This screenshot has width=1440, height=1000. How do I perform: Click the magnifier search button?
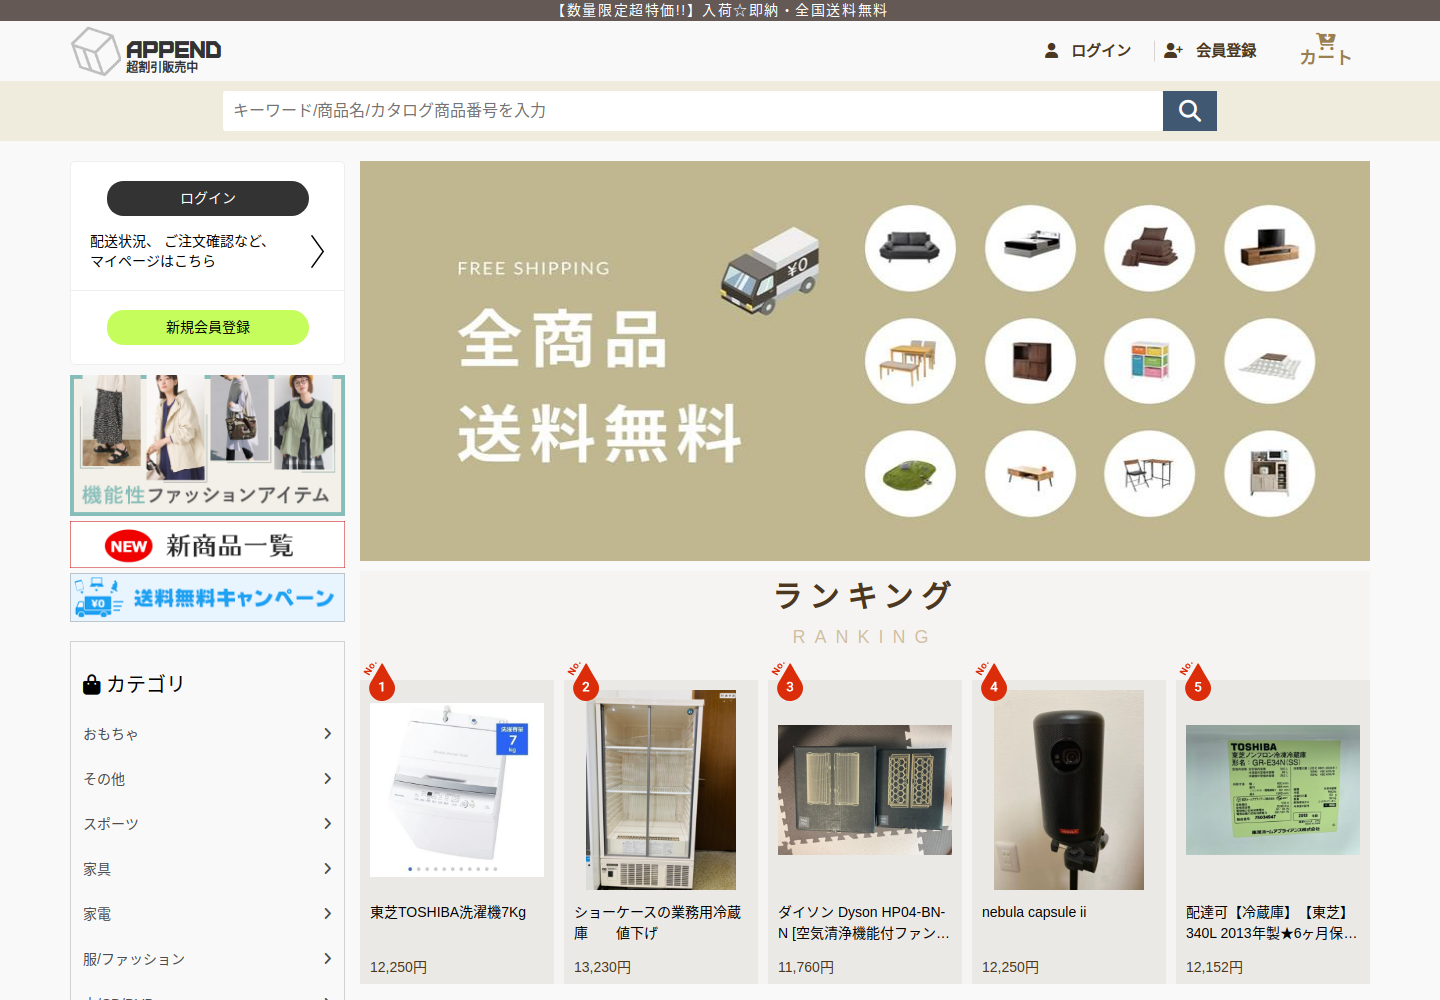(1190, 111)
